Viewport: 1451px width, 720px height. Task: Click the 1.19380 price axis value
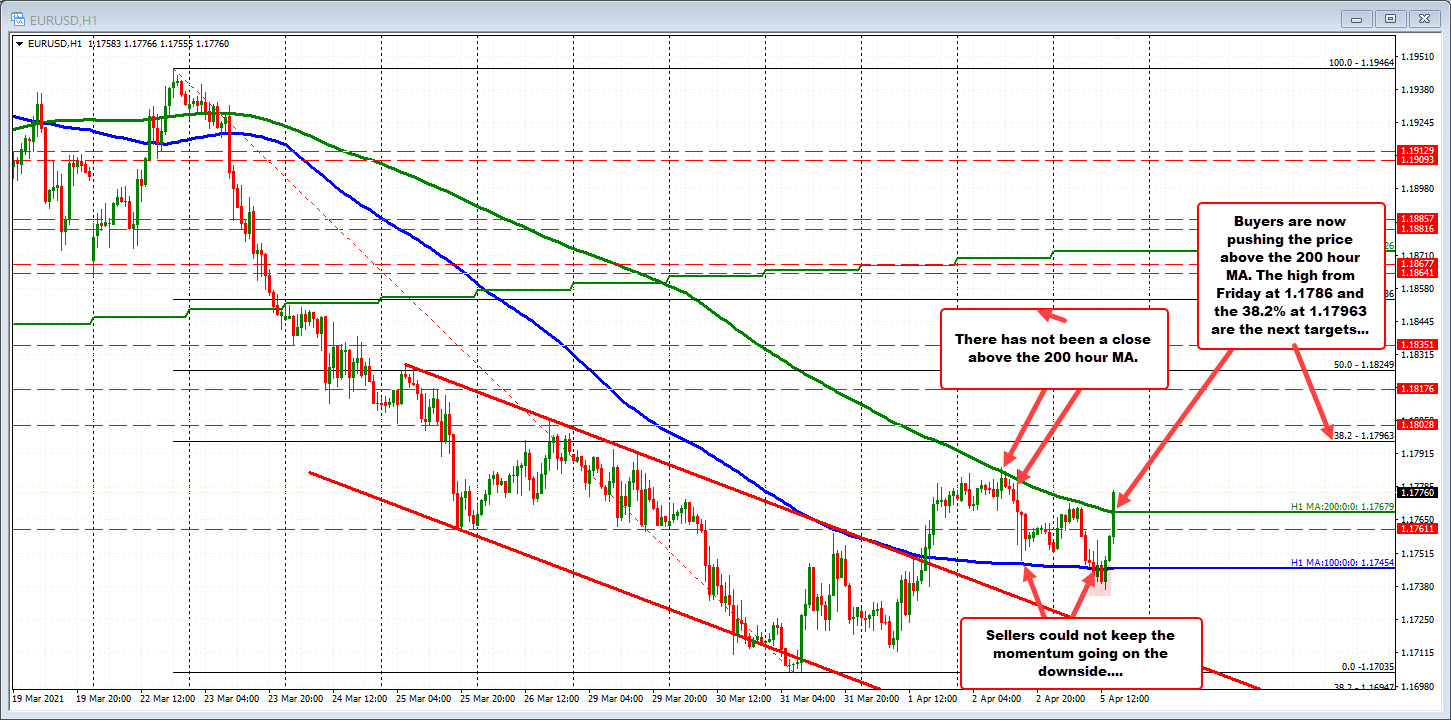click(1418, 90)
